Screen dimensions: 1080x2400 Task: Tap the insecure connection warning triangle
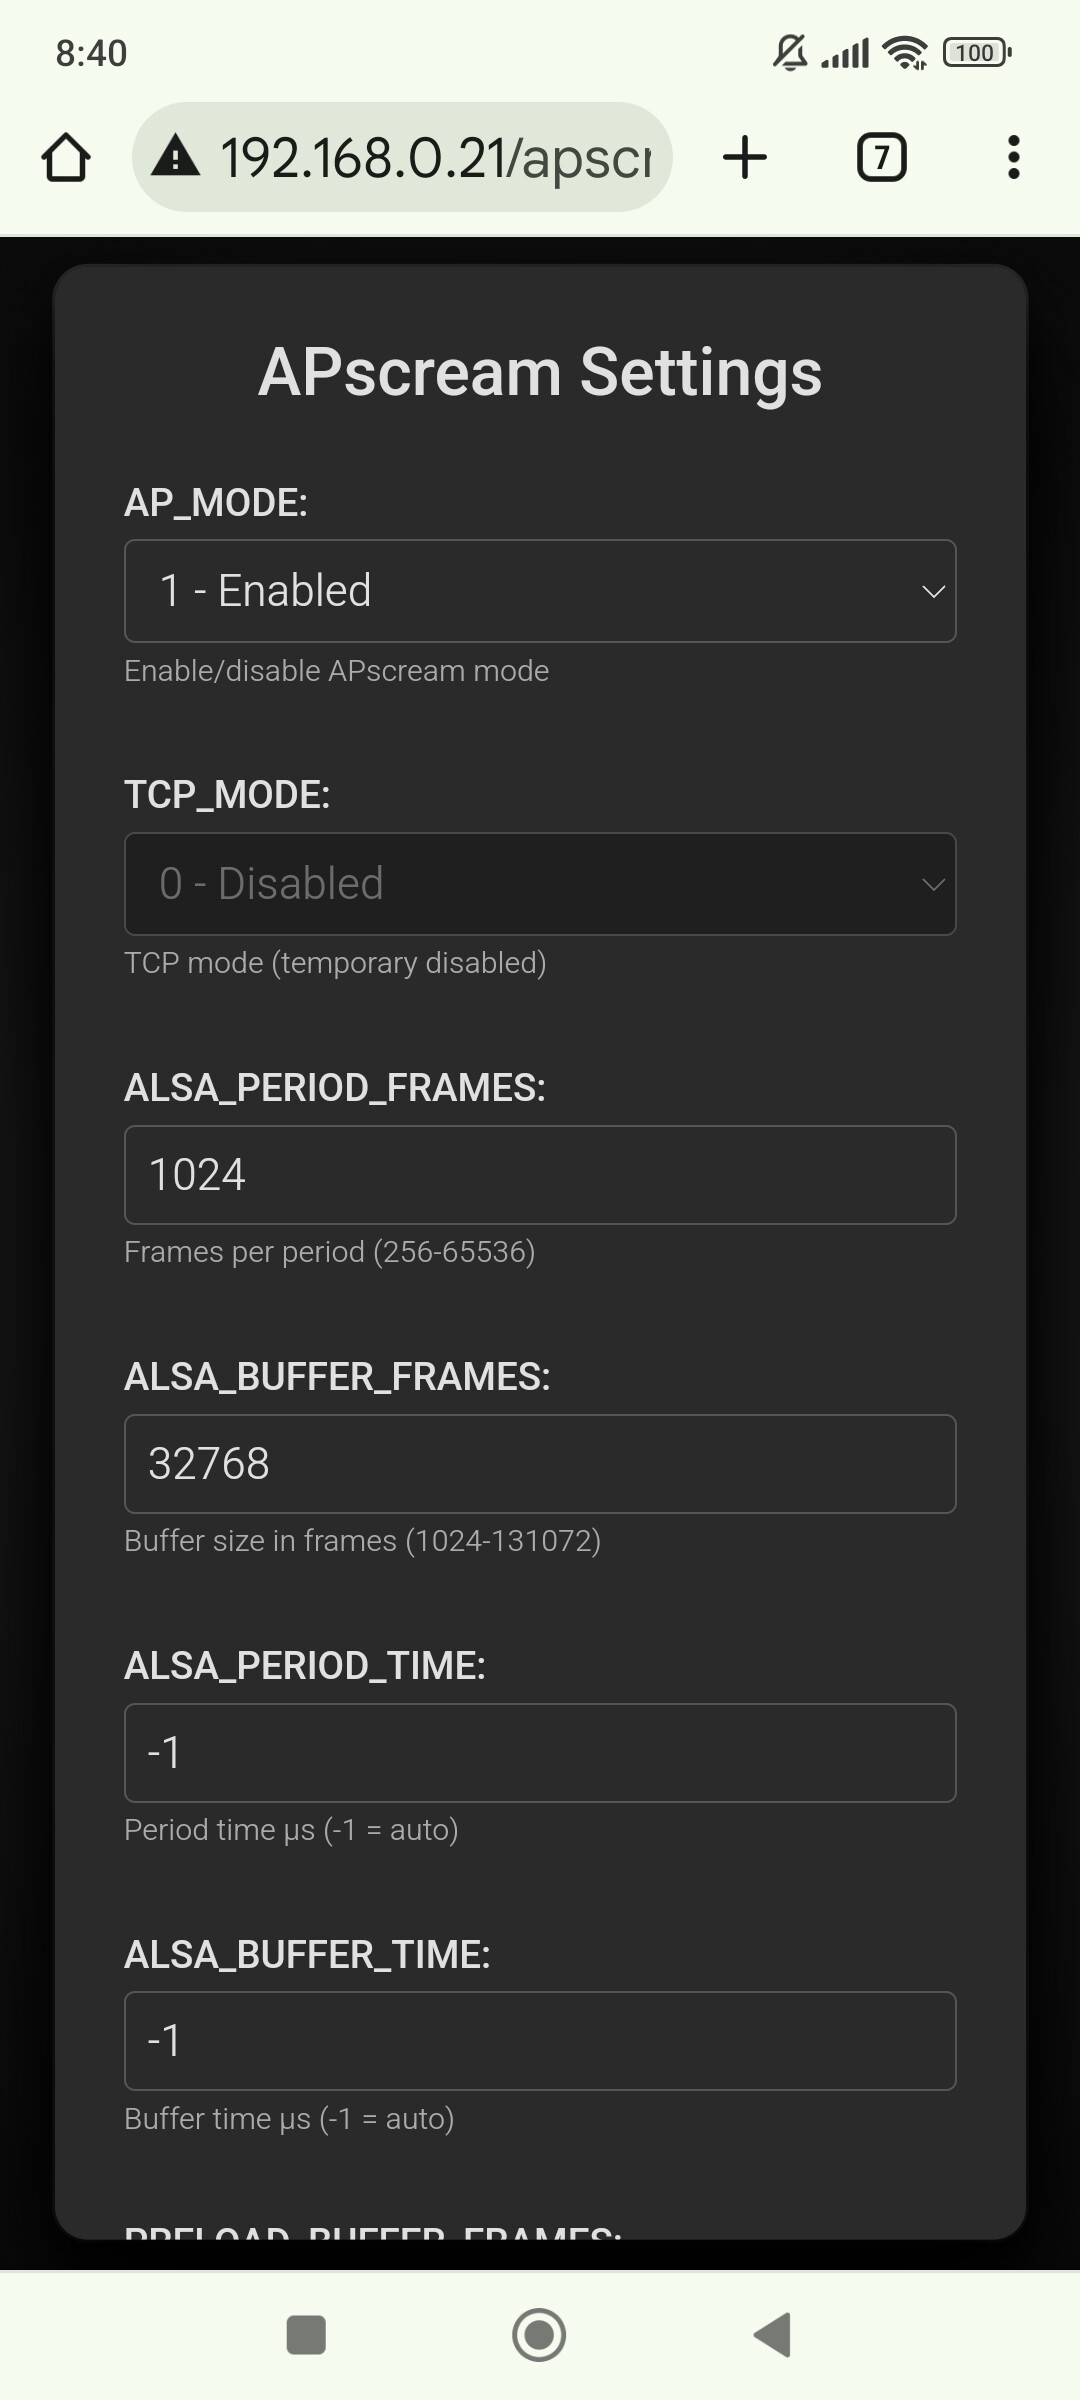tap(176, 157)
